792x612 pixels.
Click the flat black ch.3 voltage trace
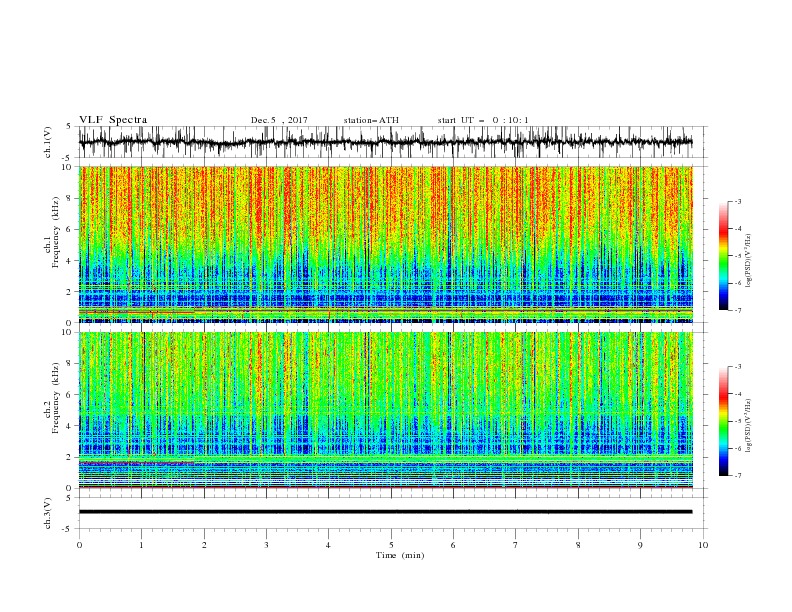(385, 512)
